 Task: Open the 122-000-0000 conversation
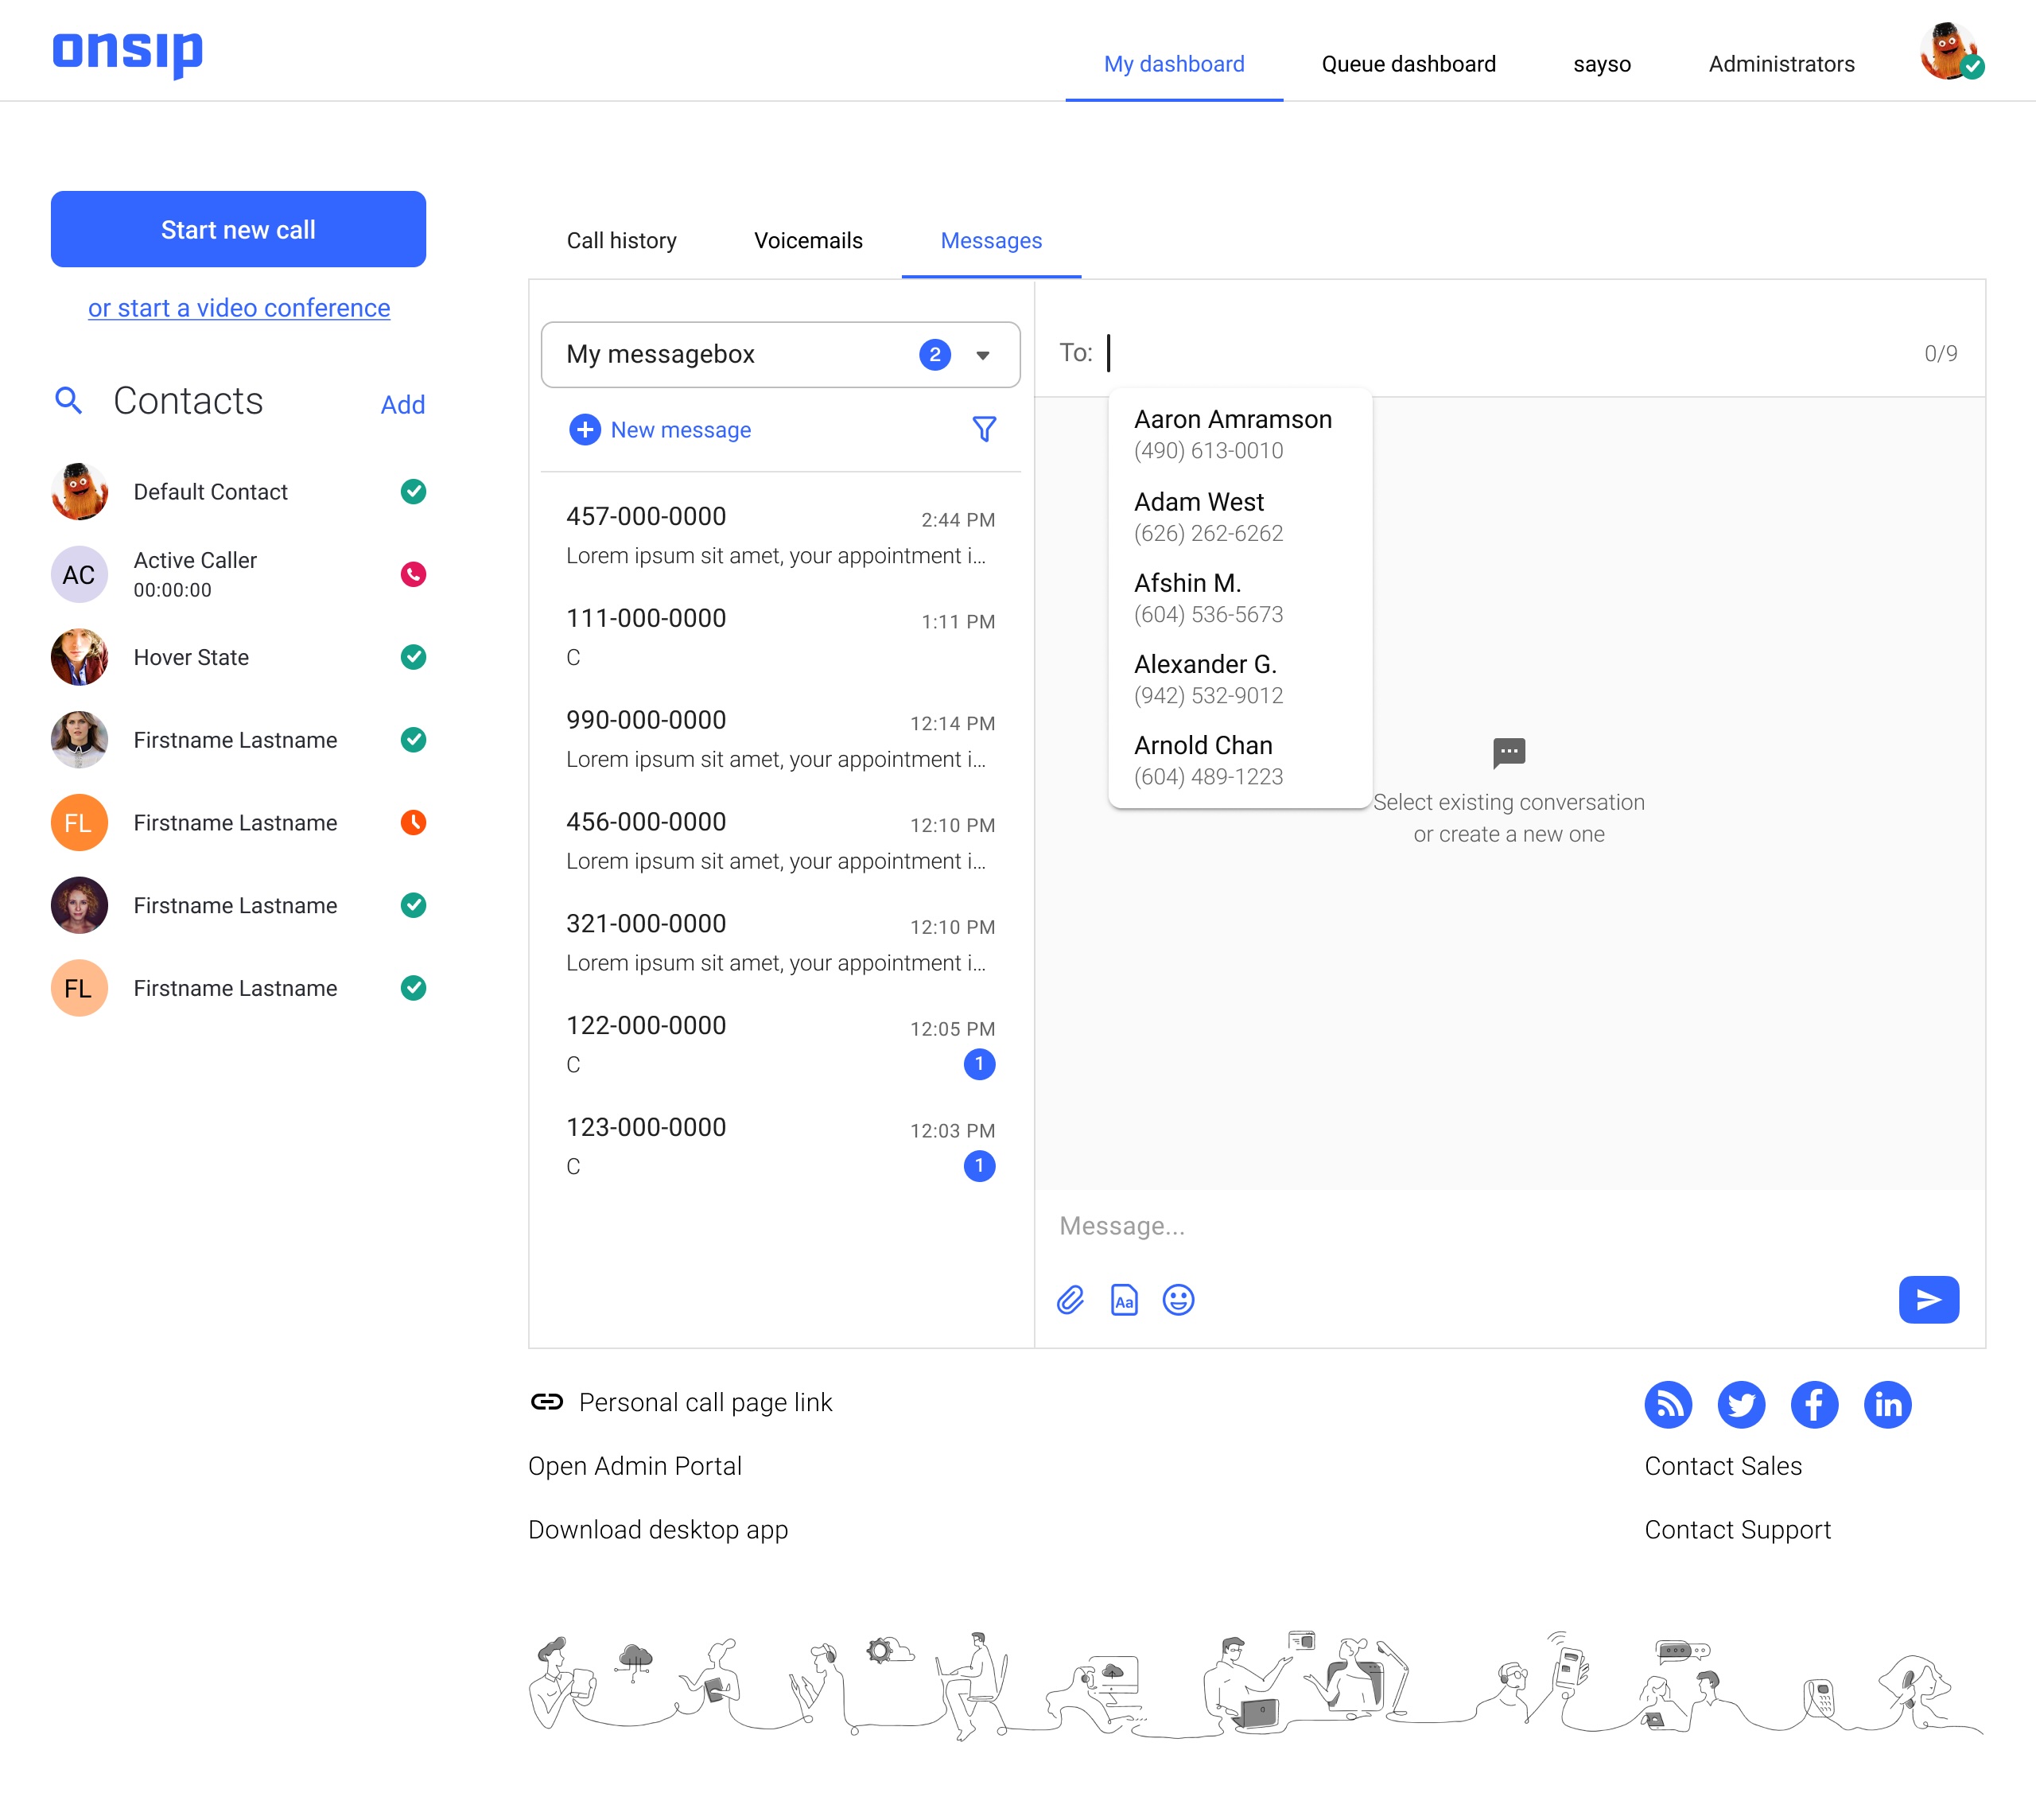780,1045
